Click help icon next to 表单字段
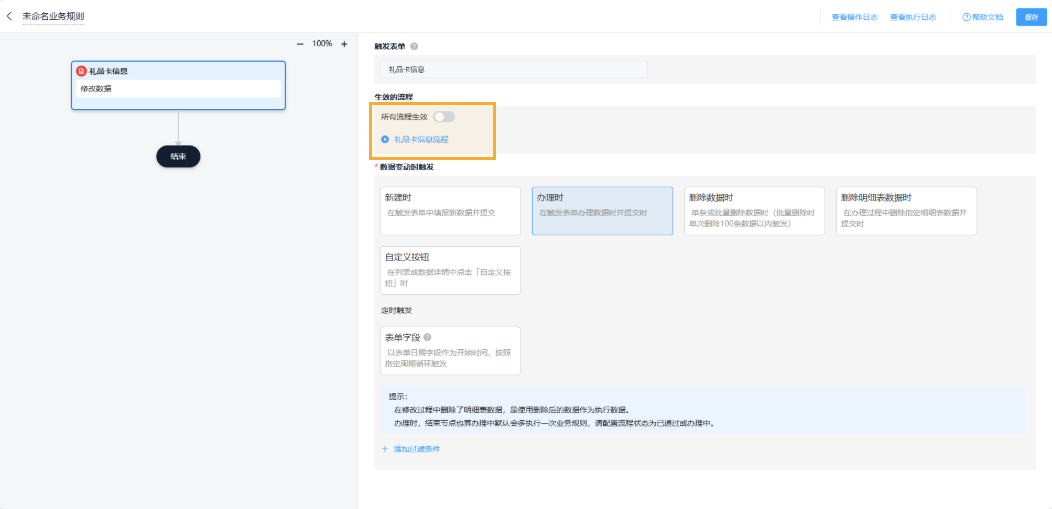1052x509 pixels. pos(427,338)
